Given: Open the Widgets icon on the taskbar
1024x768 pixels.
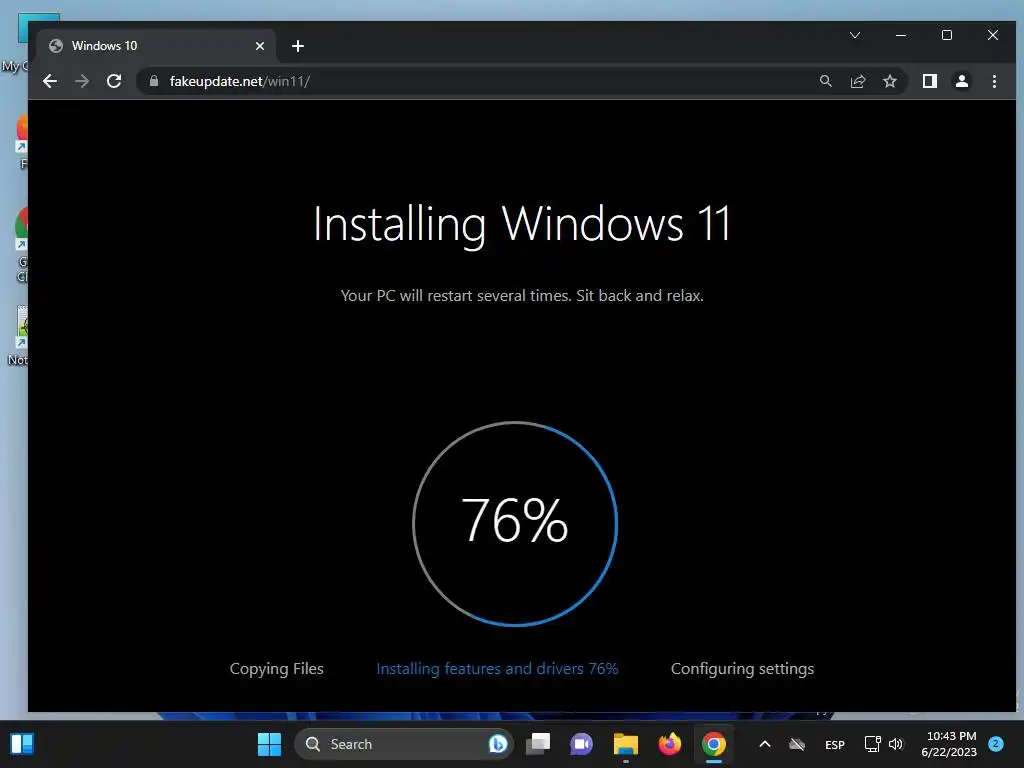Looking at the screenshot, I should point(22,744).
